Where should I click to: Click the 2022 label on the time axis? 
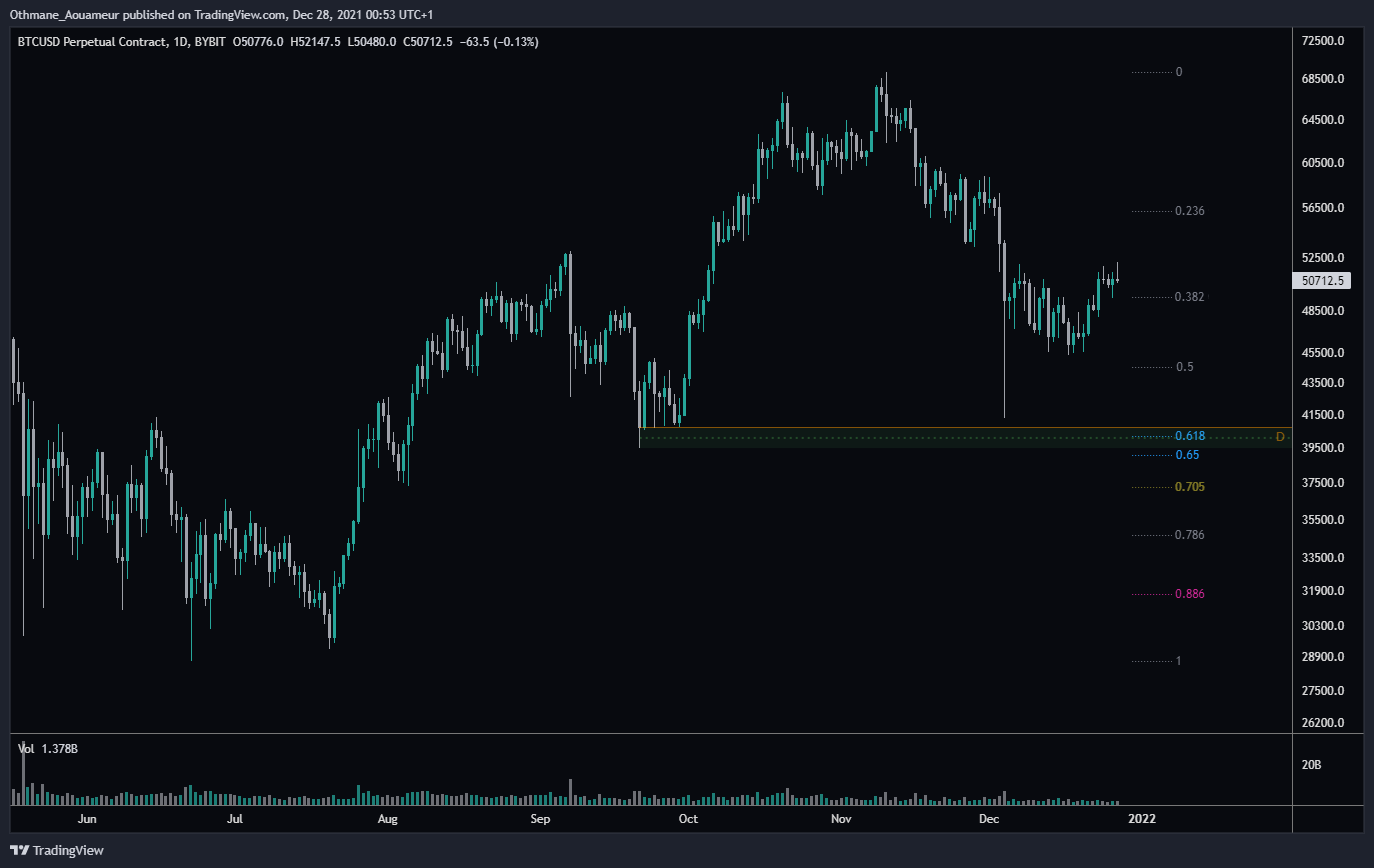(1142, 819)
